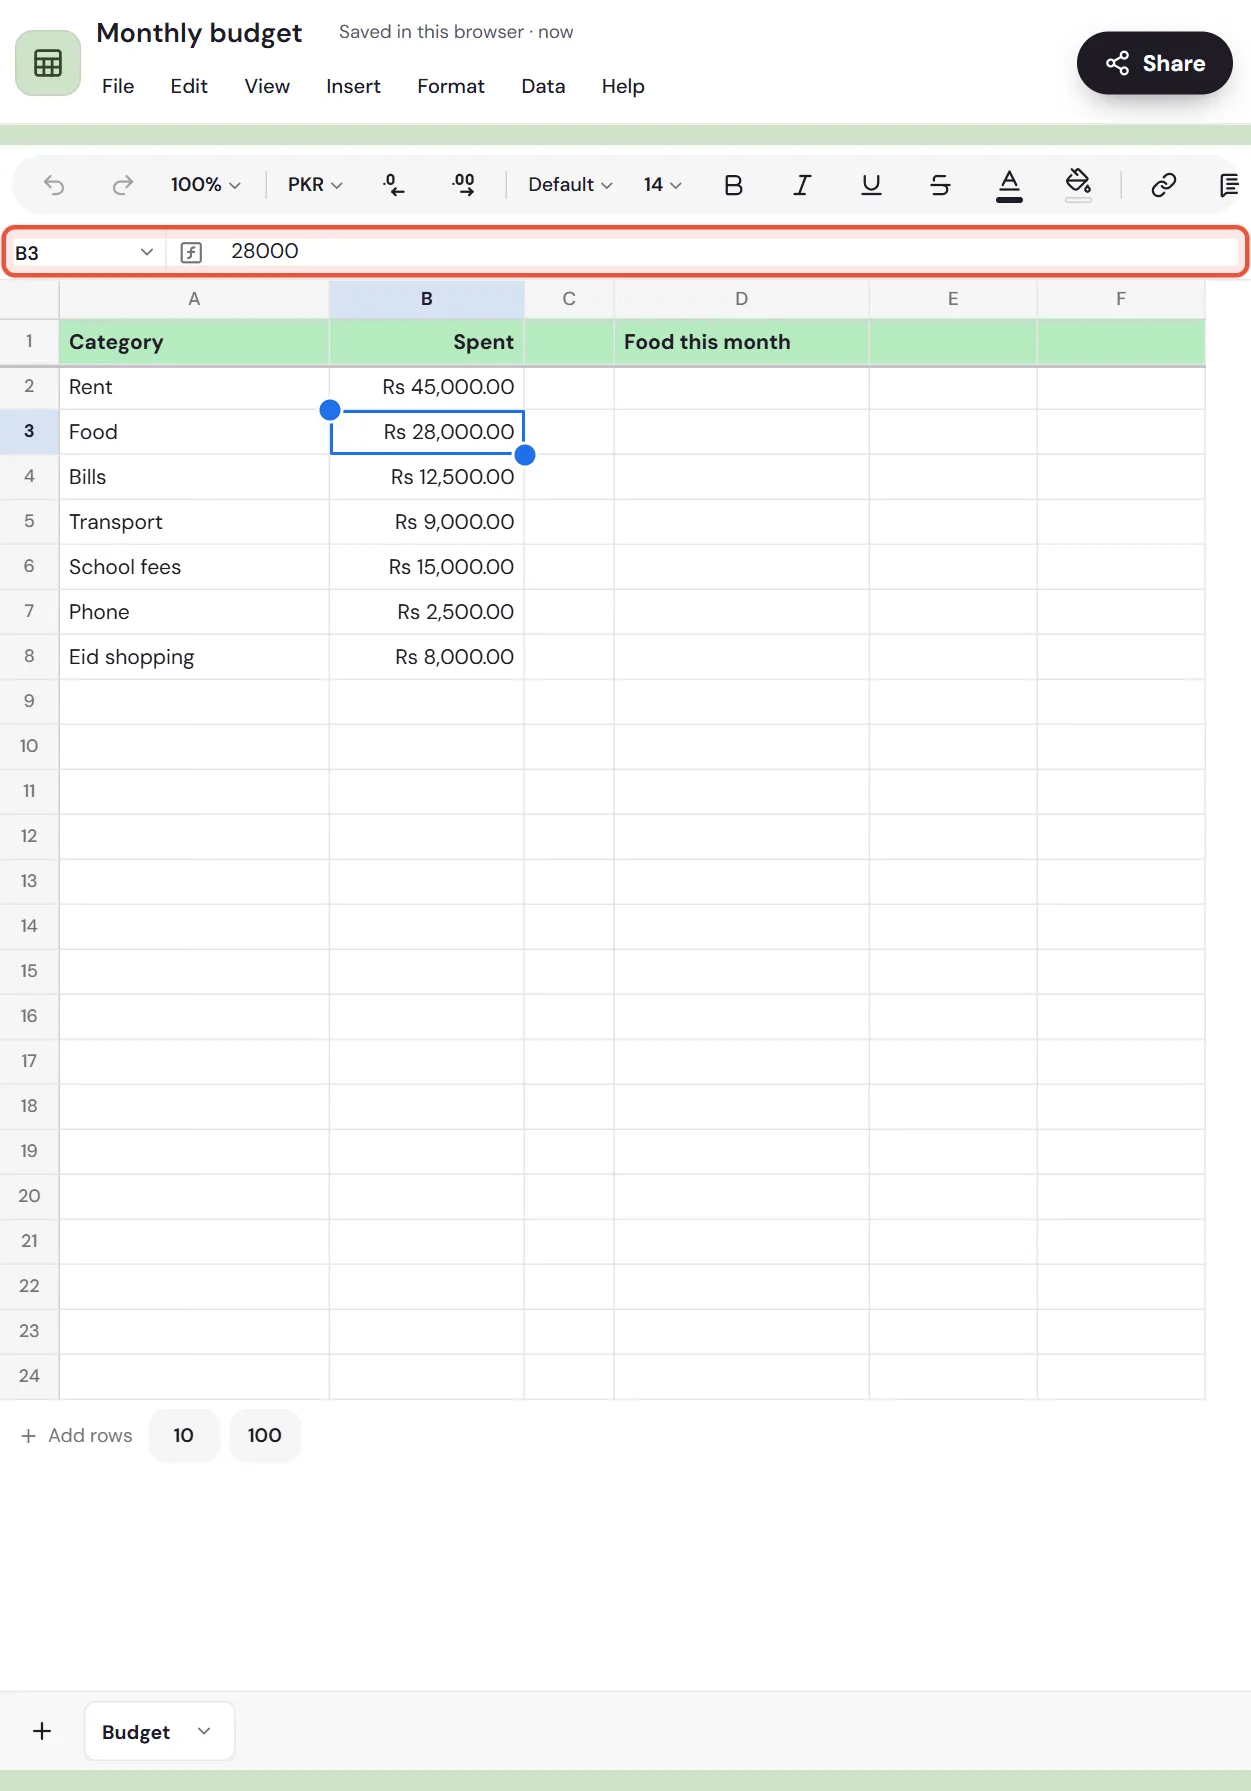Toggle strikethrough formatting

940,185
